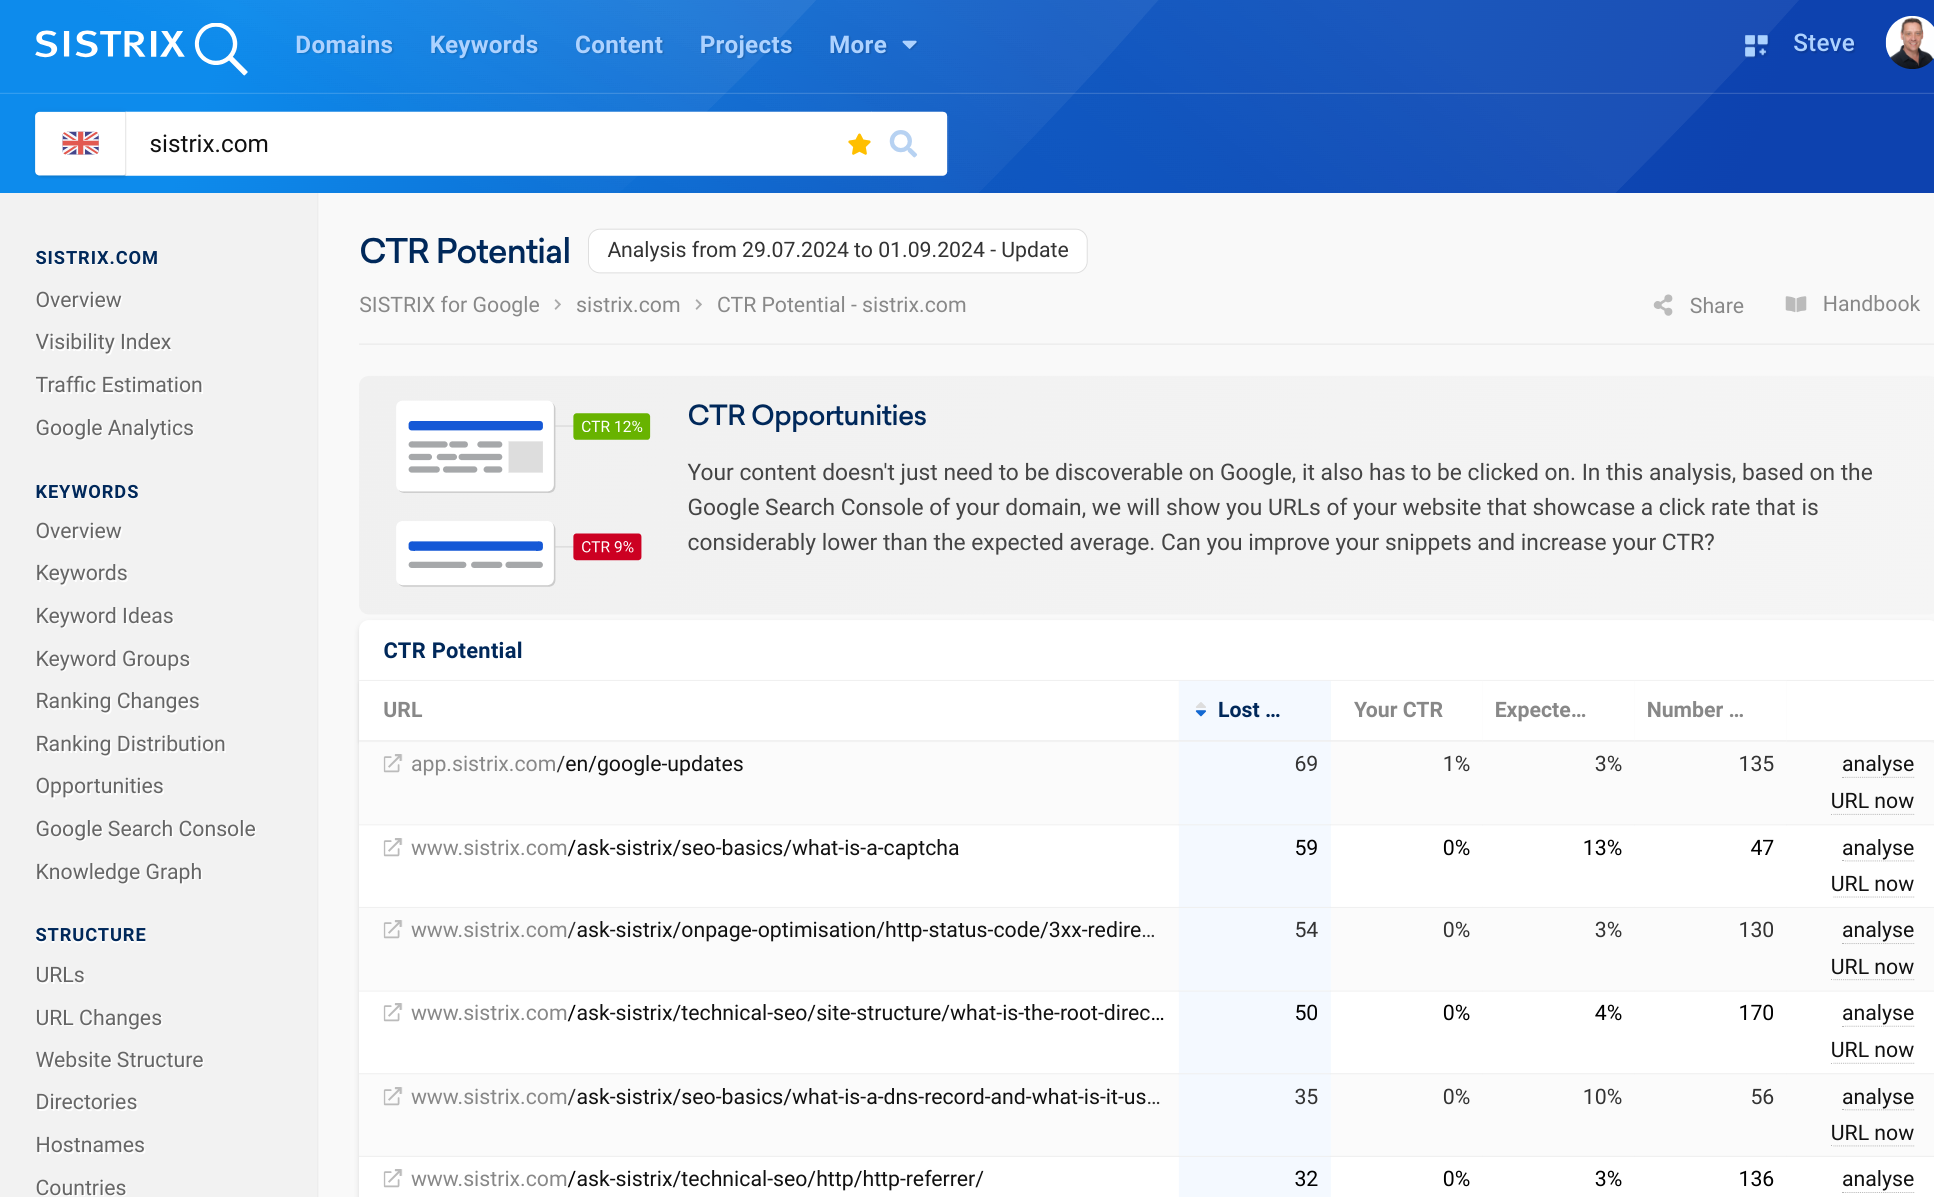Click analyse URL now for google-updates row

point(1872,782)
